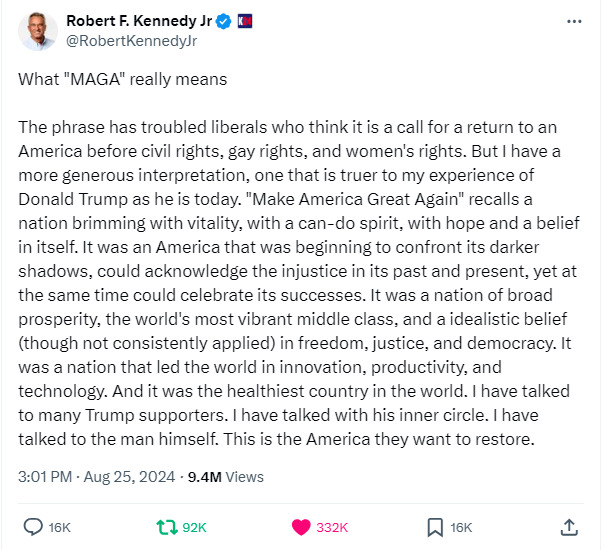Toggle the pink heart like icon
602x550 pixels.
point(300,526)
